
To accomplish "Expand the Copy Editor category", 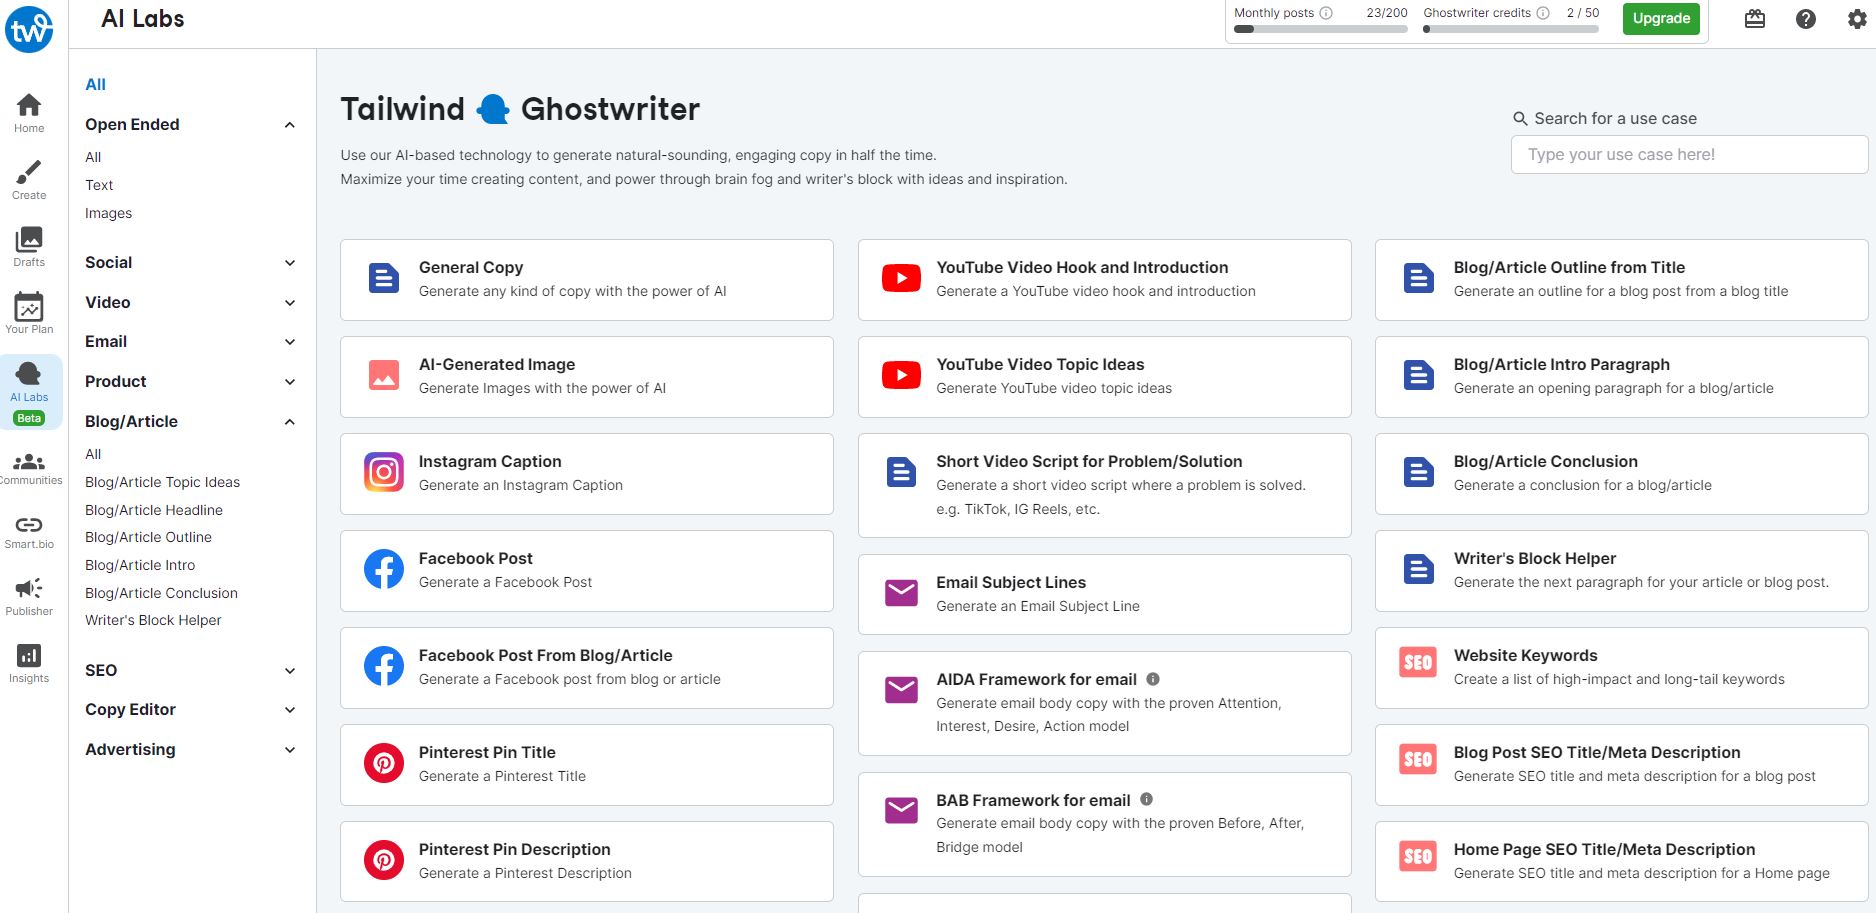I will tap(290, 710).
